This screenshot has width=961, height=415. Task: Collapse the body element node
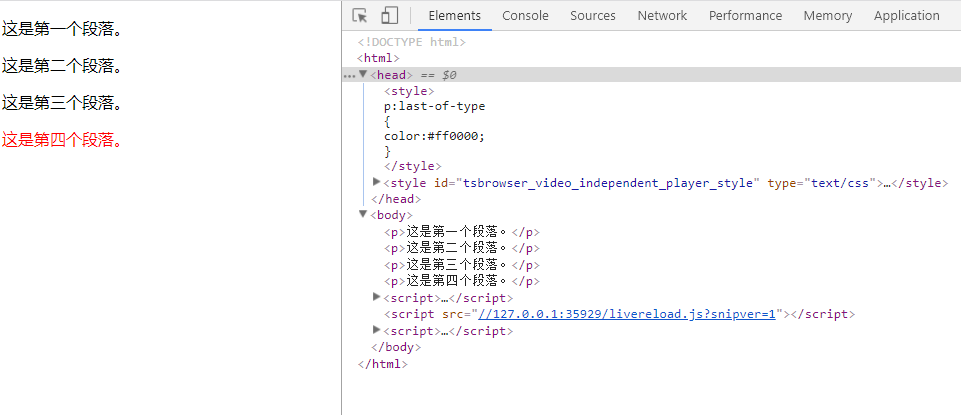pyautogui.click(x=363, y=213)
